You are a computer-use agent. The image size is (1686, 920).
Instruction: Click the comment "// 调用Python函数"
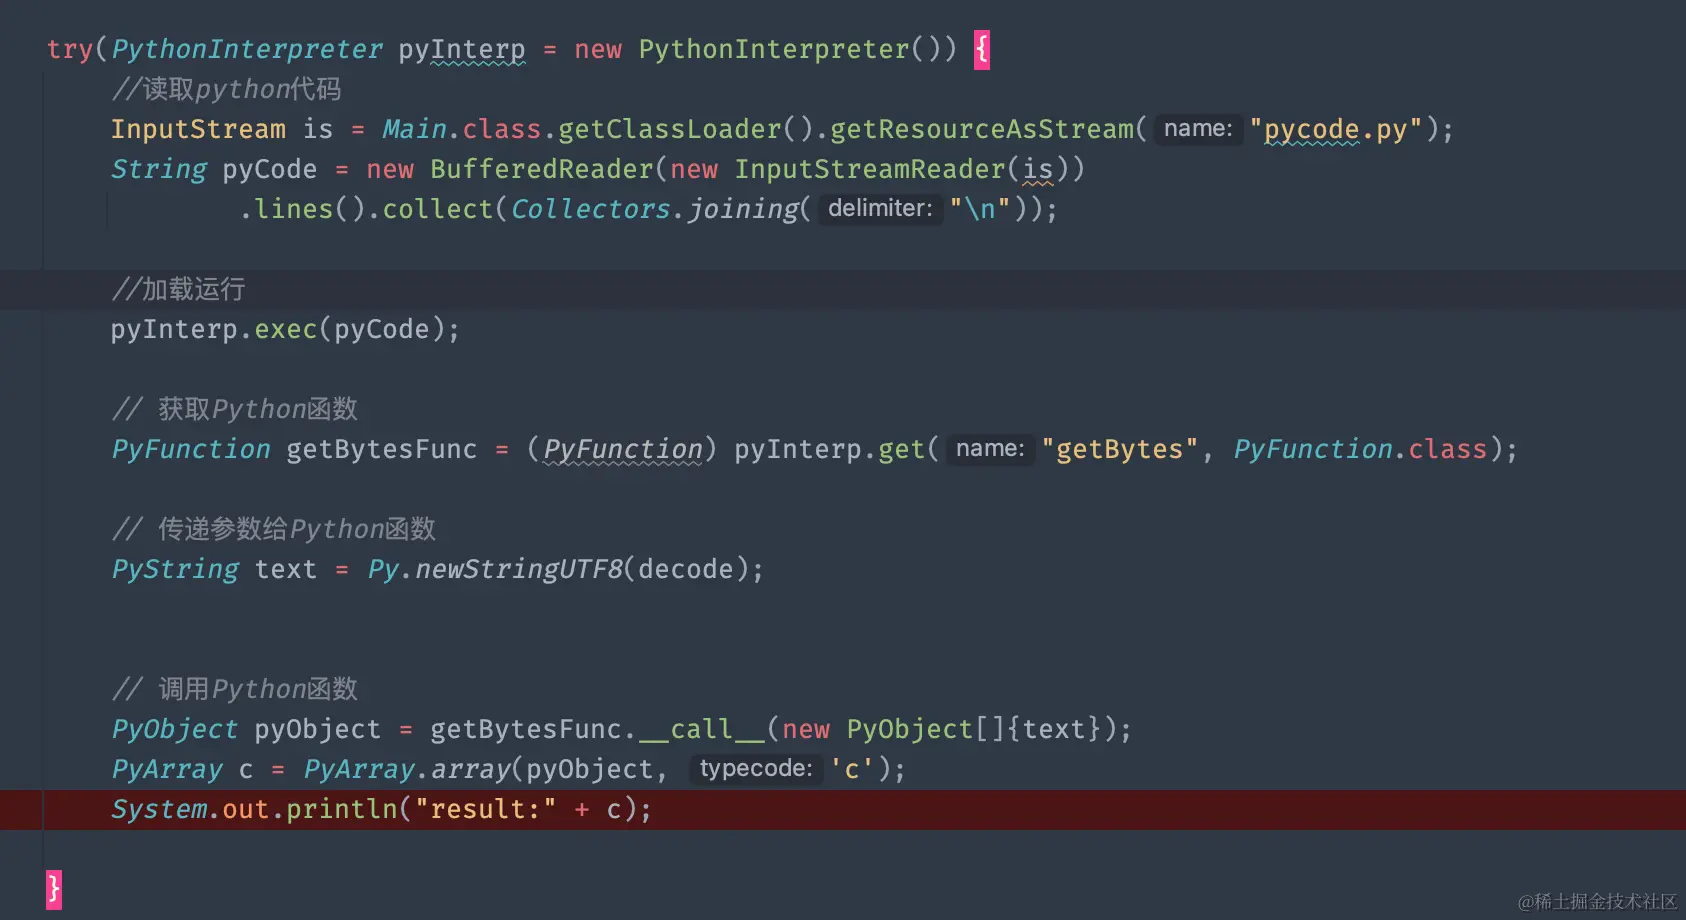pyautogui.click(x=234, y=689)
